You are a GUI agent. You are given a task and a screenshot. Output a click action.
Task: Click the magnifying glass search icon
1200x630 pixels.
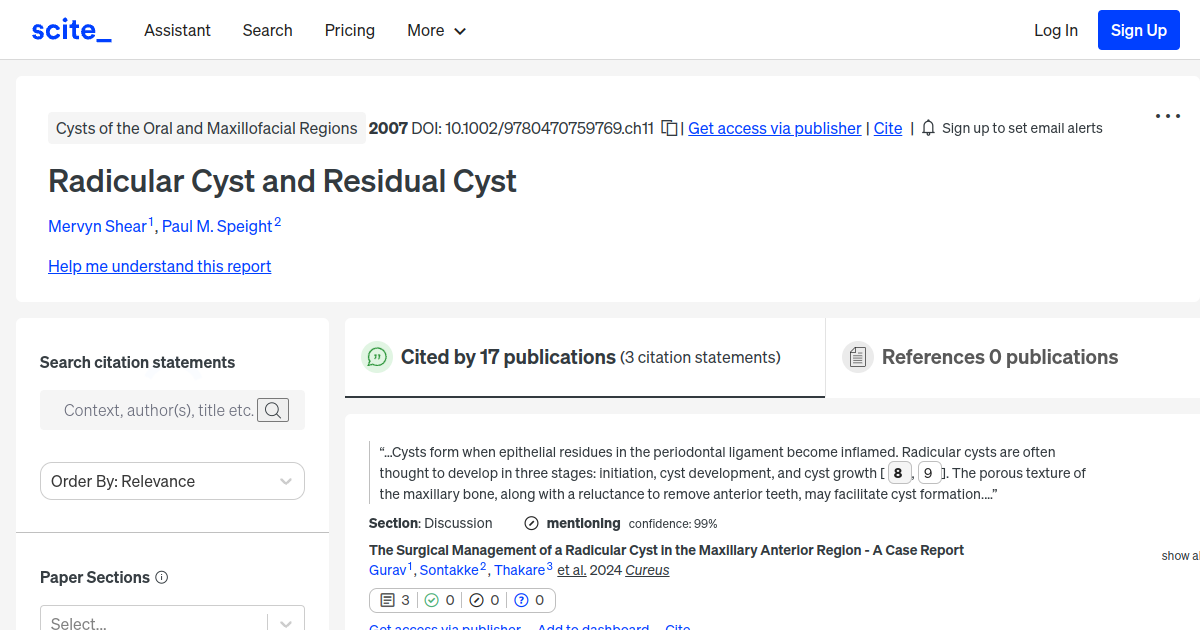pos(273,410)
